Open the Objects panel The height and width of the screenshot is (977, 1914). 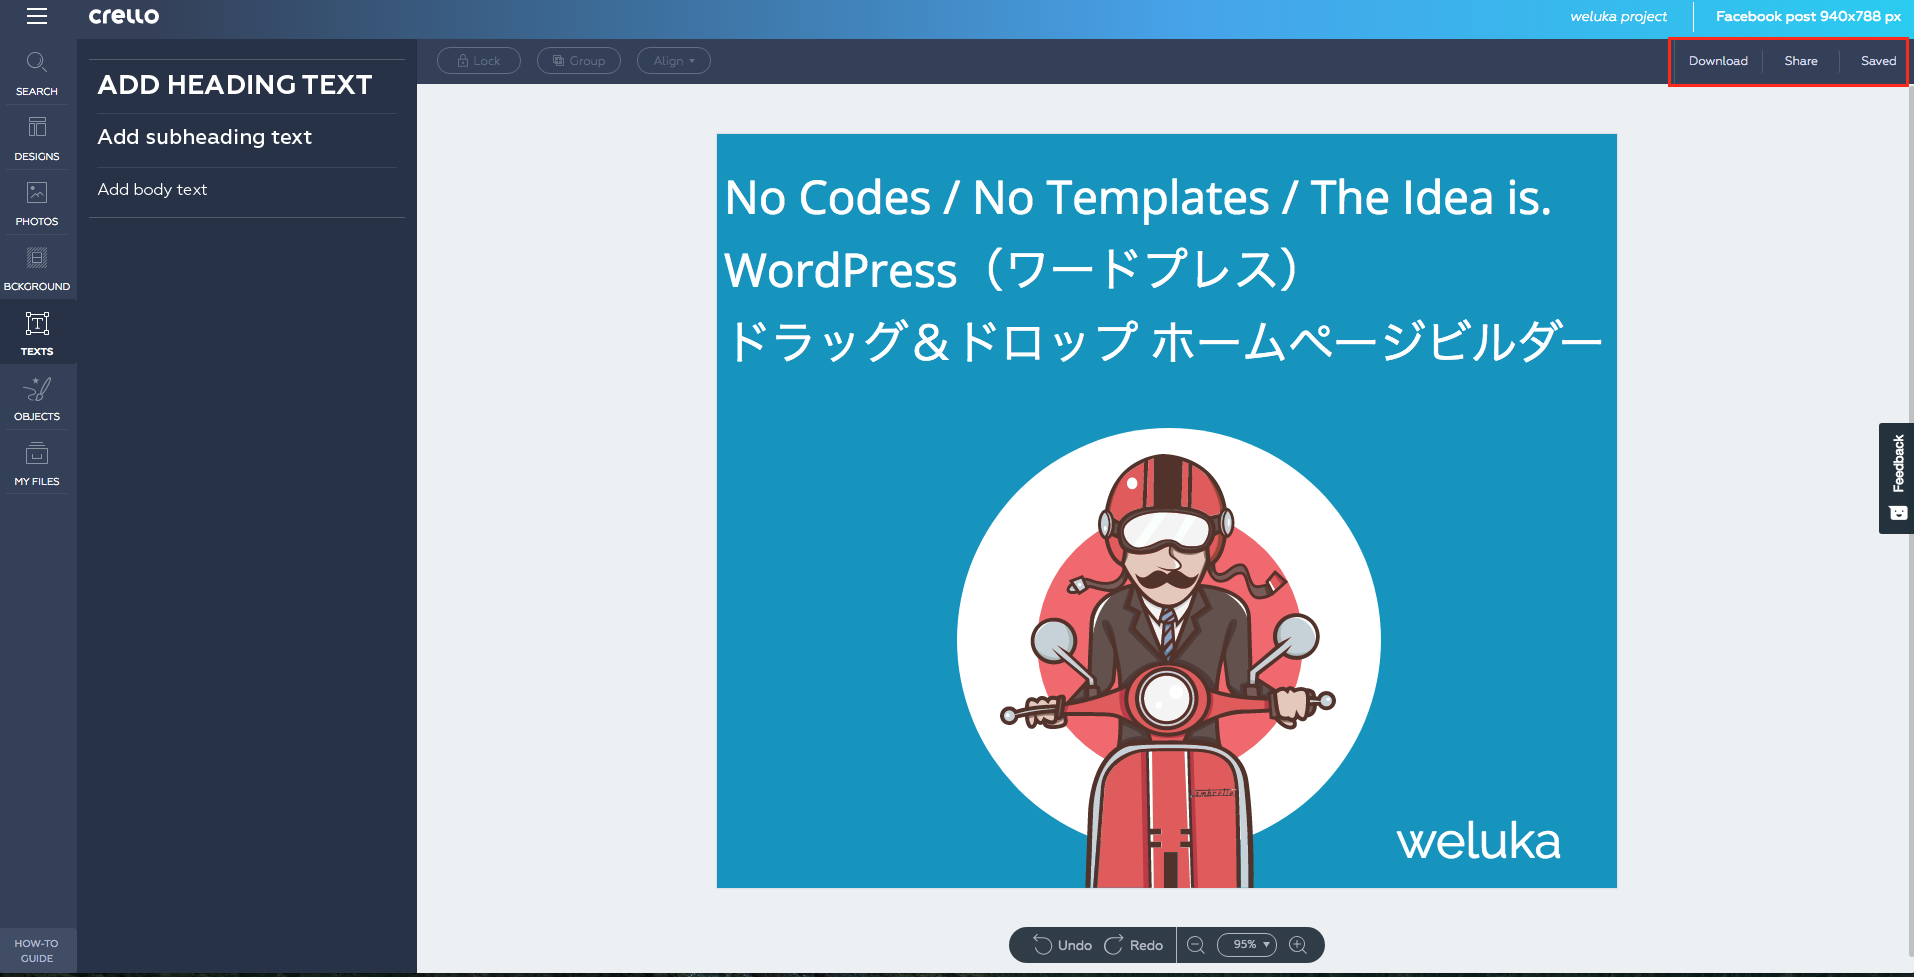(37, 399)
